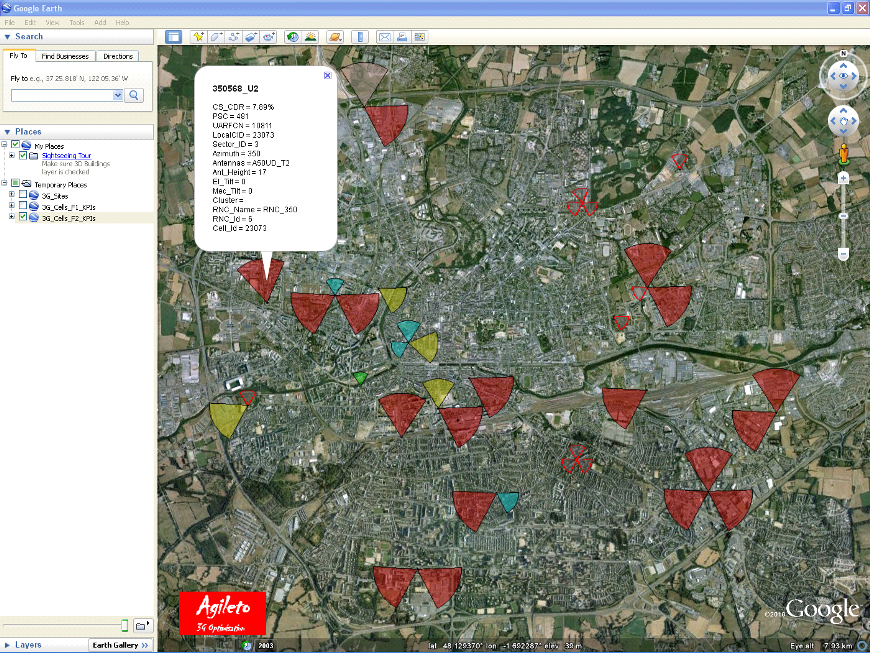Click the historical imagery clock icon
Screen dimensions: 870x653
point(294,37)
